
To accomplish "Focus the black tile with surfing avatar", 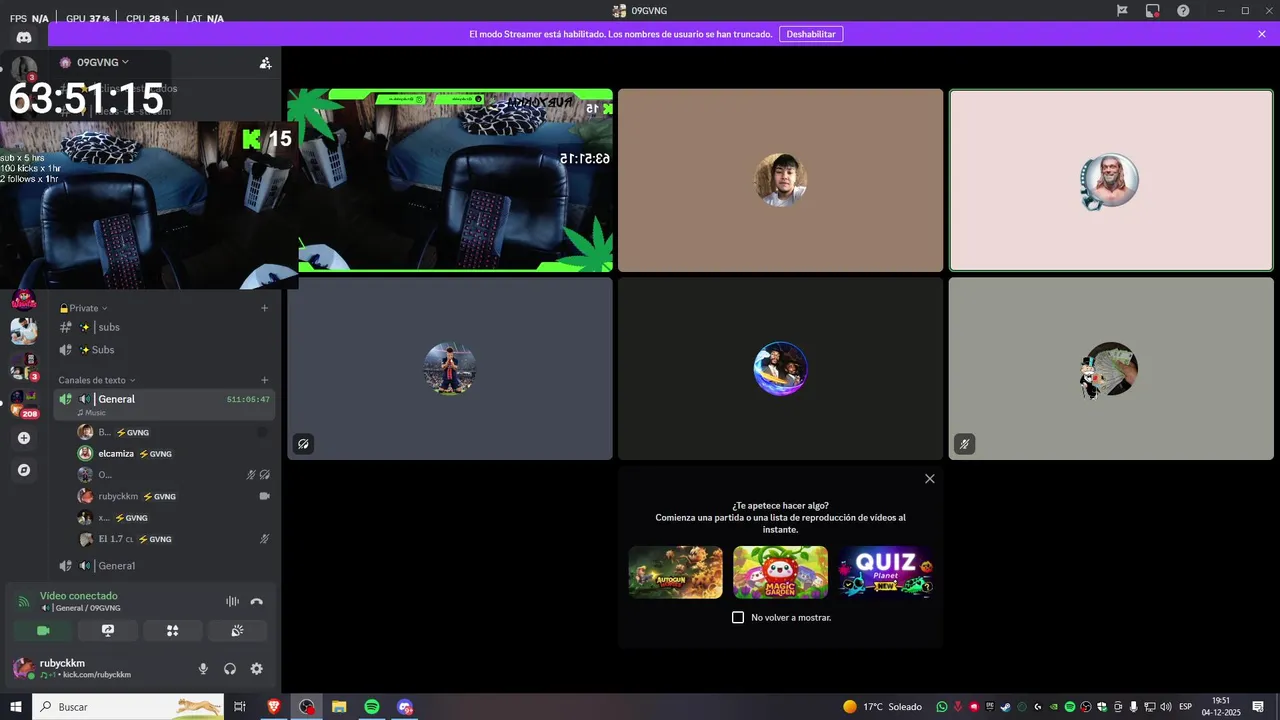I will pyautogui.click(x=780, y=369).
